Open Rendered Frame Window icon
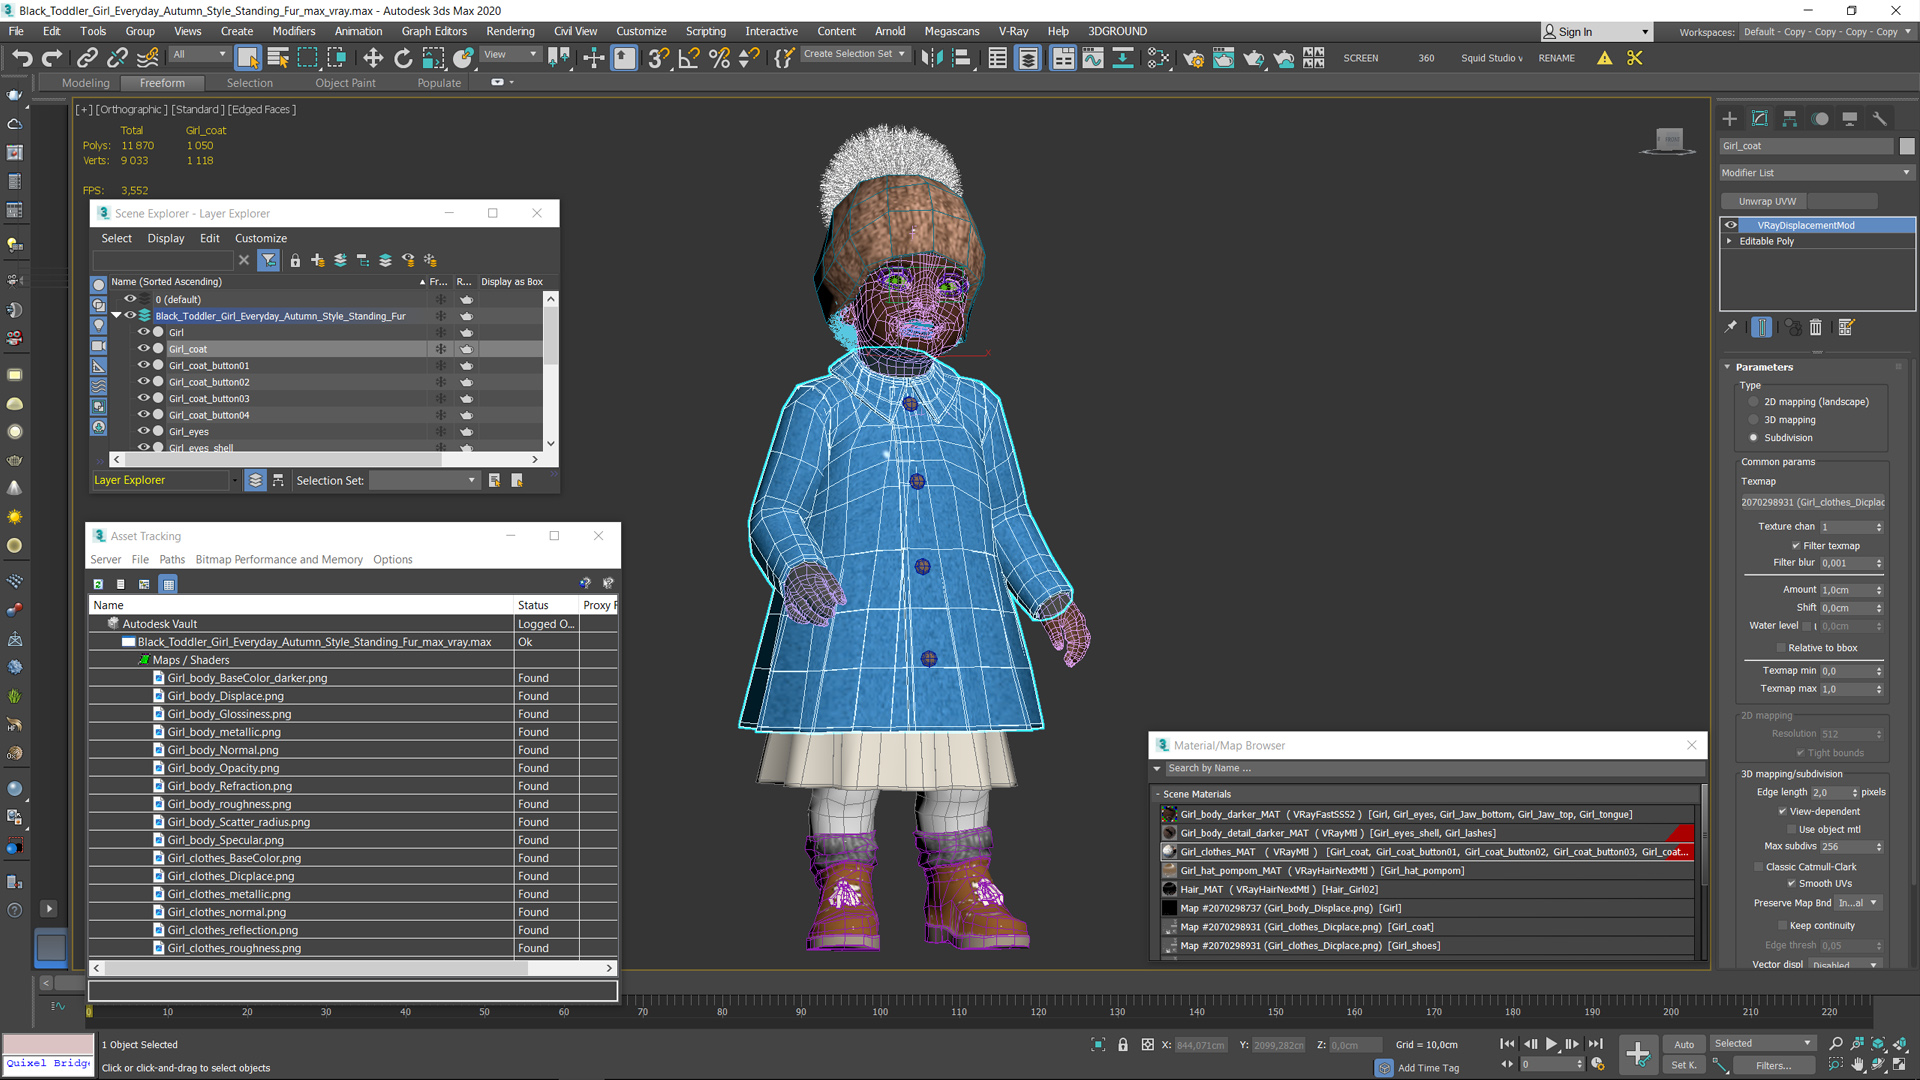This screenshot has height=1080, width=1920. click(x=1223, y=58)
